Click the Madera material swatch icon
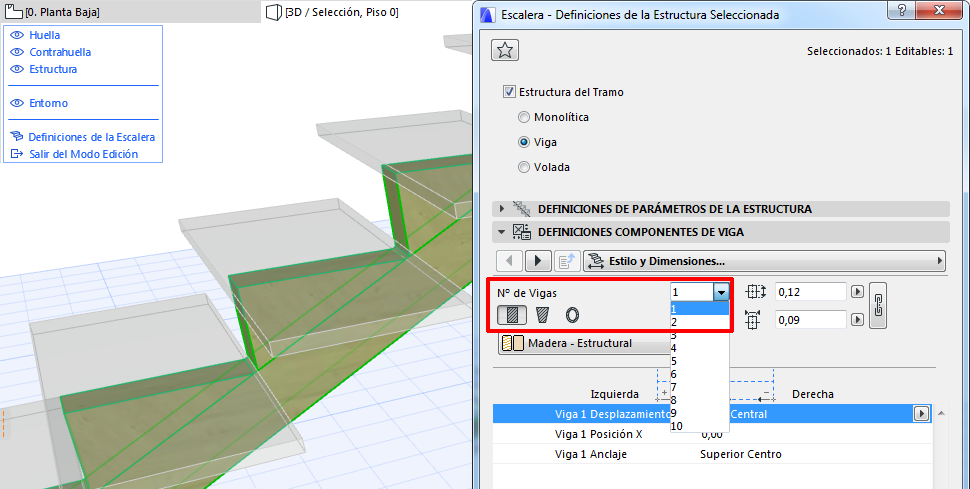The image size is (970, 489). pyautogui.click(x=513, y=343)
